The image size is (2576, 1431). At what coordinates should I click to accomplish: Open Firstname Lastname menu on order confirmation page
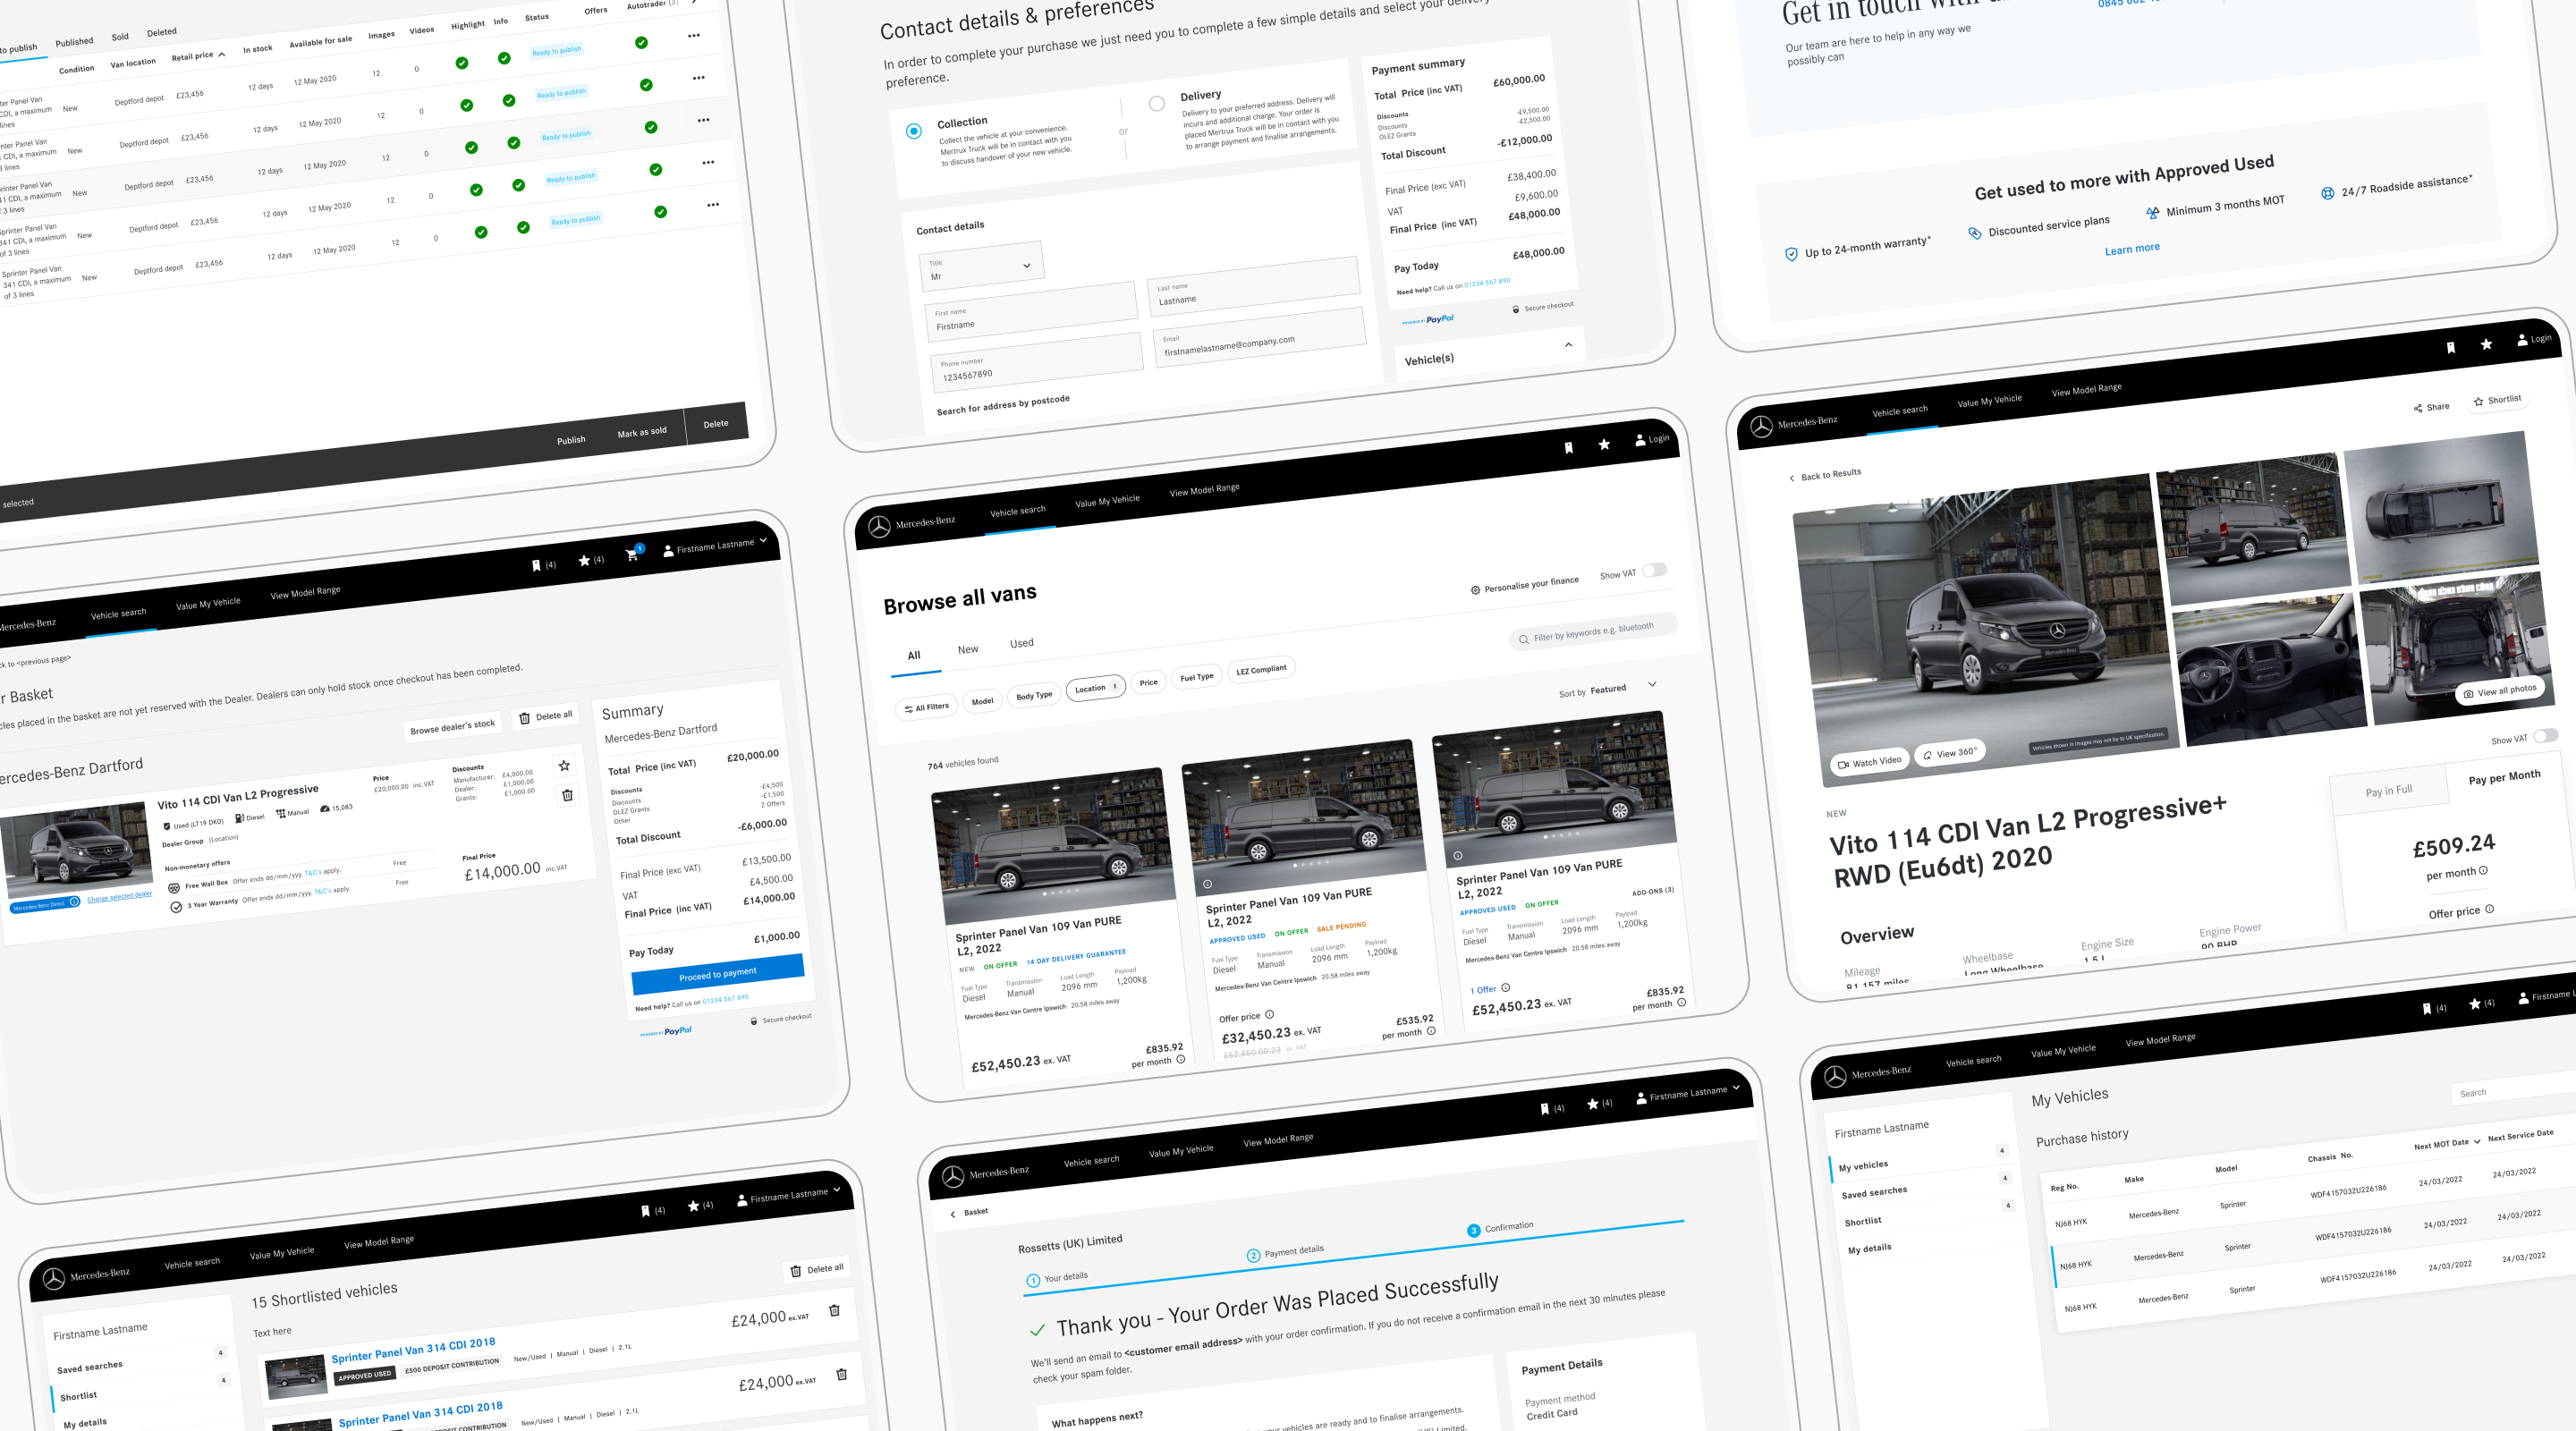pos(1689,1093)
